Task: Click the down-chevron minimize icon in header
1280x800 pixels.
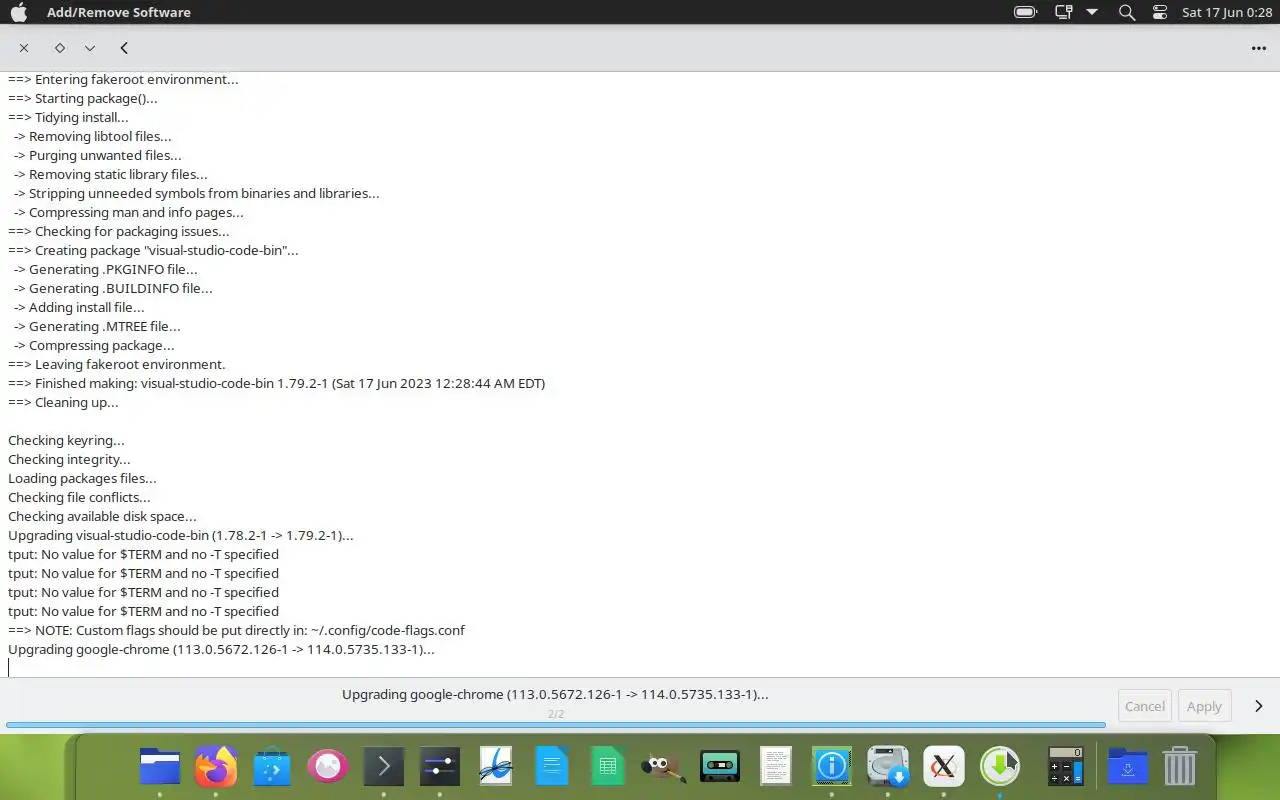Action: coord(90,48)
